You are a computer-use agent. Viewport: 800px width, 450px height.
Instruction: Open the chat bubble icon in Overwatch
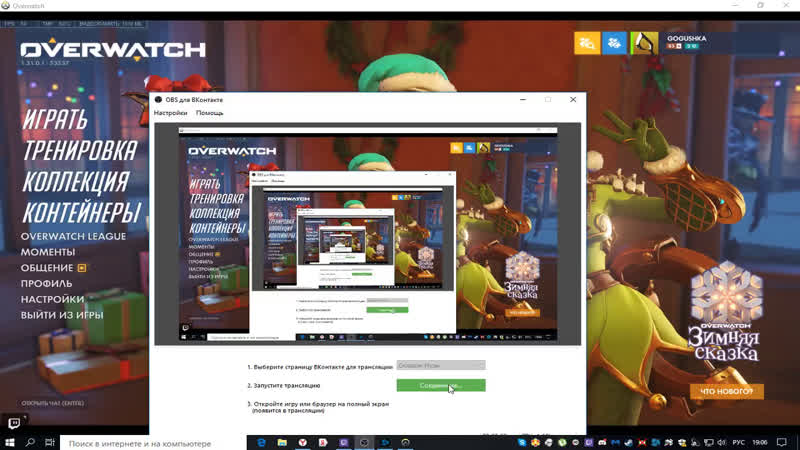[x=14, y=423]
